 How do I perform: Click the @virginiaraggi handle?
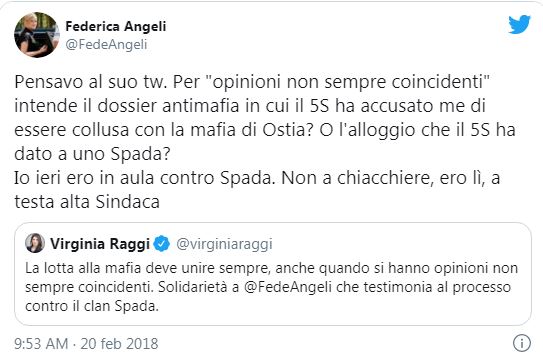224,244
